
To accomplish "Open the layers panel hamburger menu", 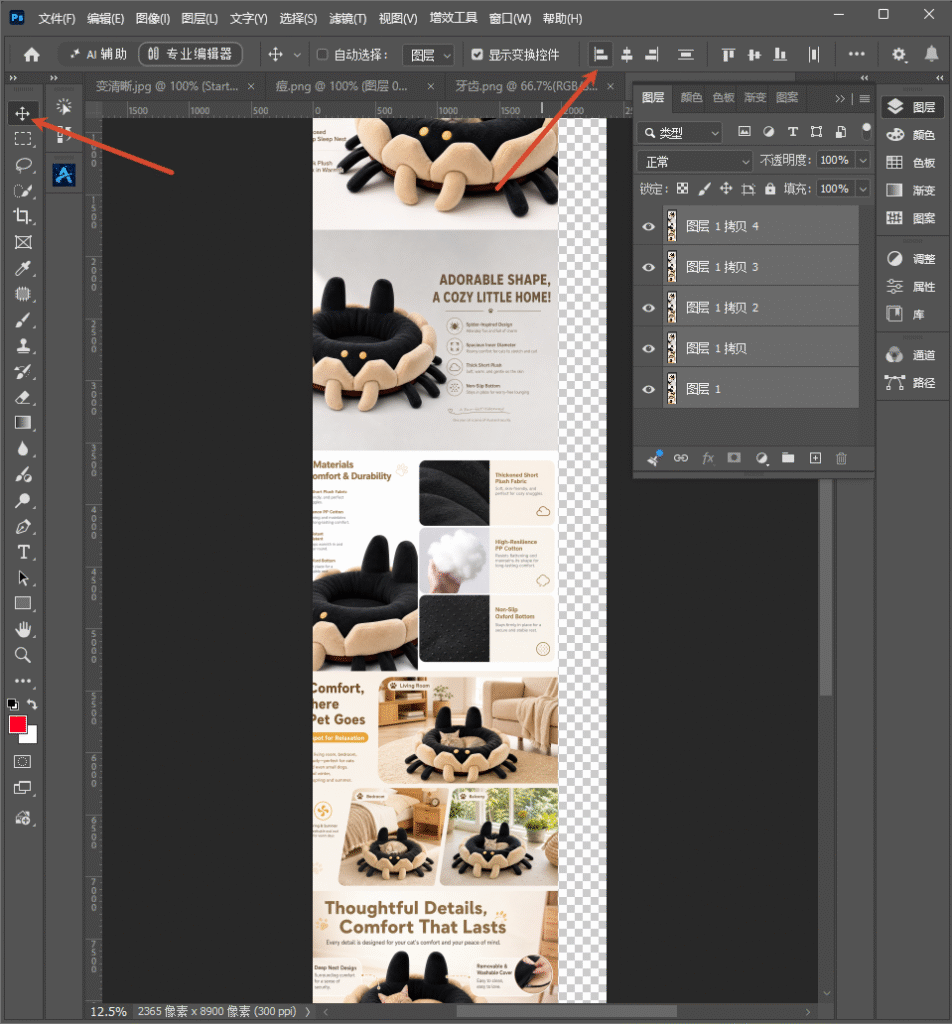I will [x=865, y=99].
